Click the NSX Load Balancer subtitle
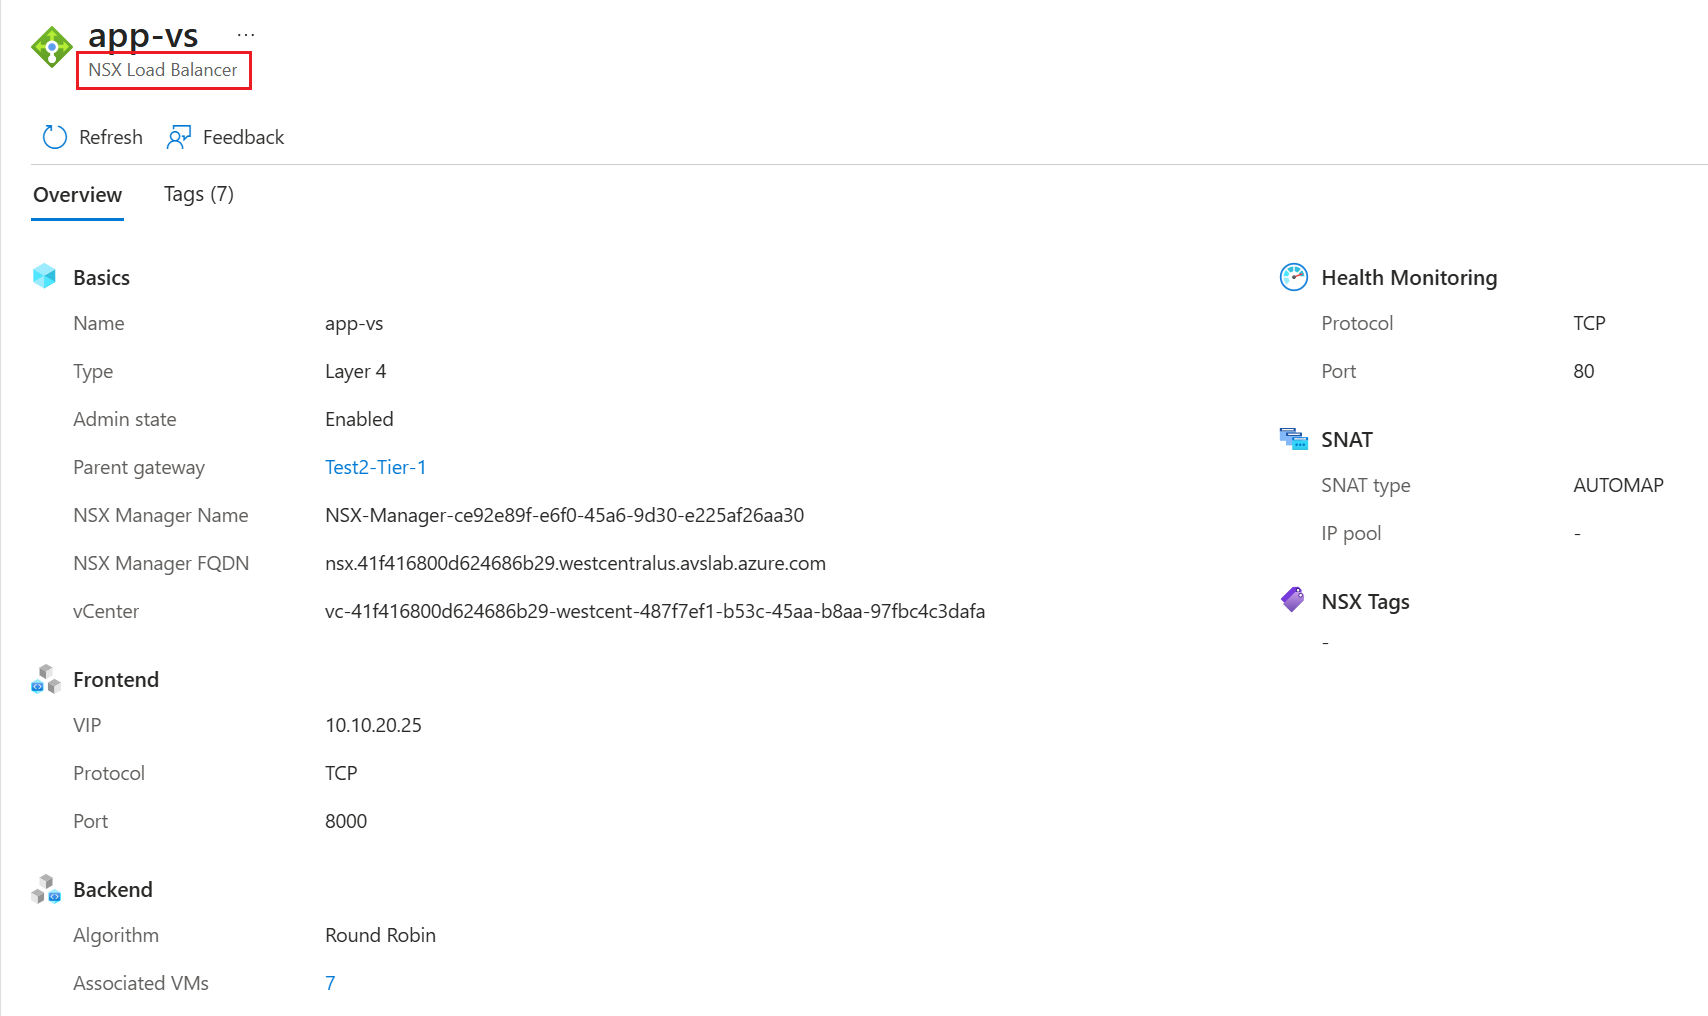The height and width of the screenshot is (1016, 1708). (x=163, y=70)
